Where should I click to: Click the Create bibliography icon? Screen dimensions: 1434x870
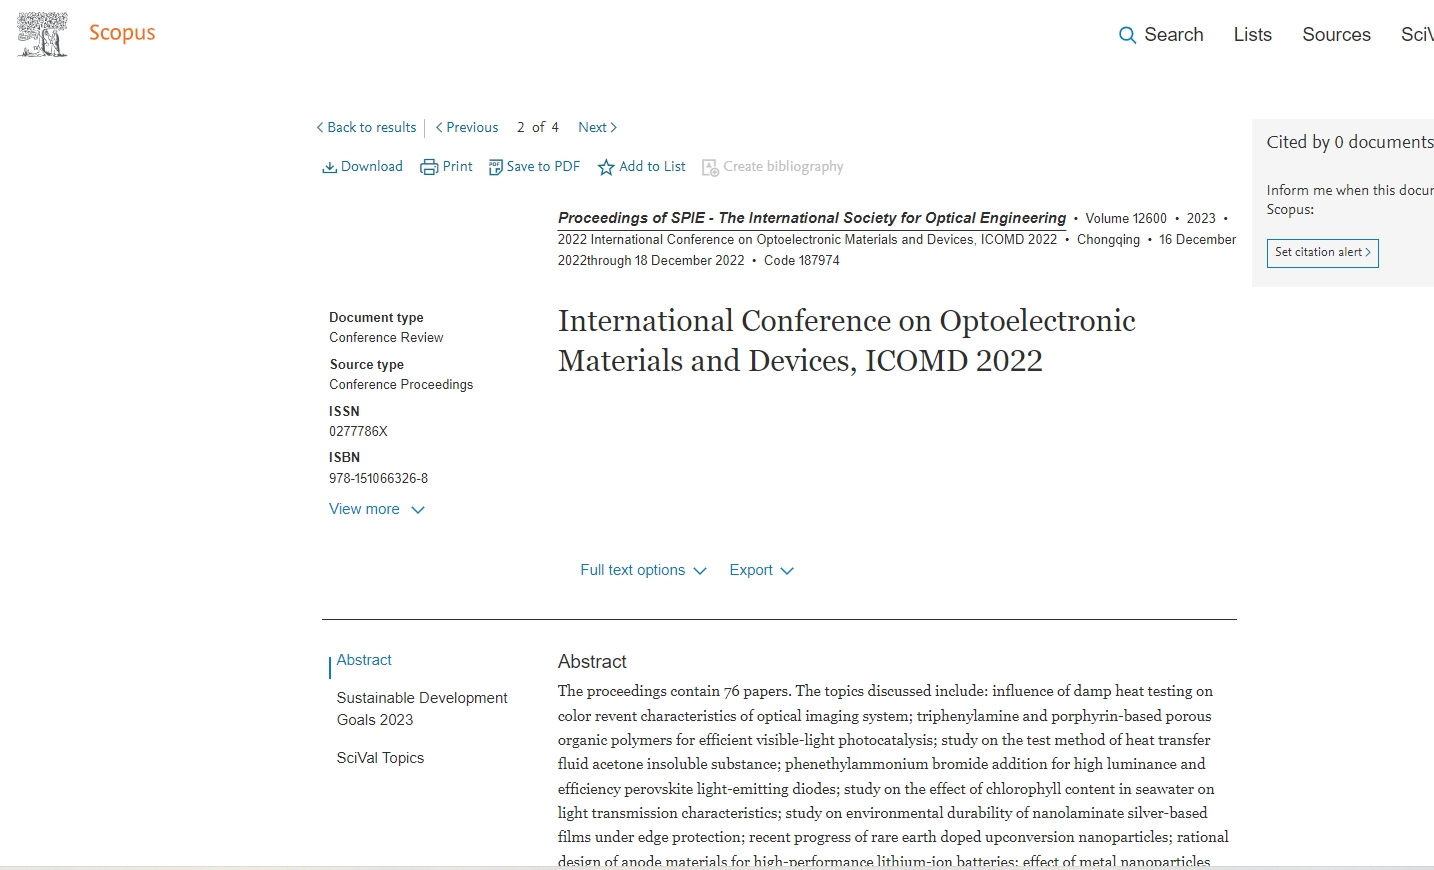tap(710, 167)
